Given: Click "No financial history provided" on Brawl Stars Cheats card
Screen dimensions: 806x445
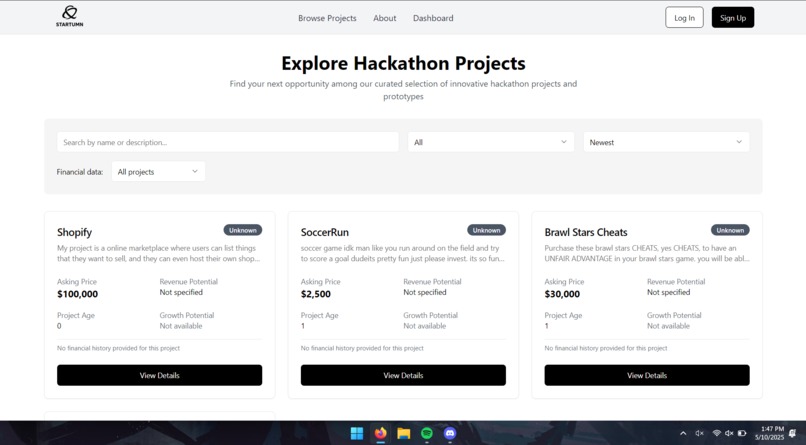Looking at the screenshot, I should point(606,348).
